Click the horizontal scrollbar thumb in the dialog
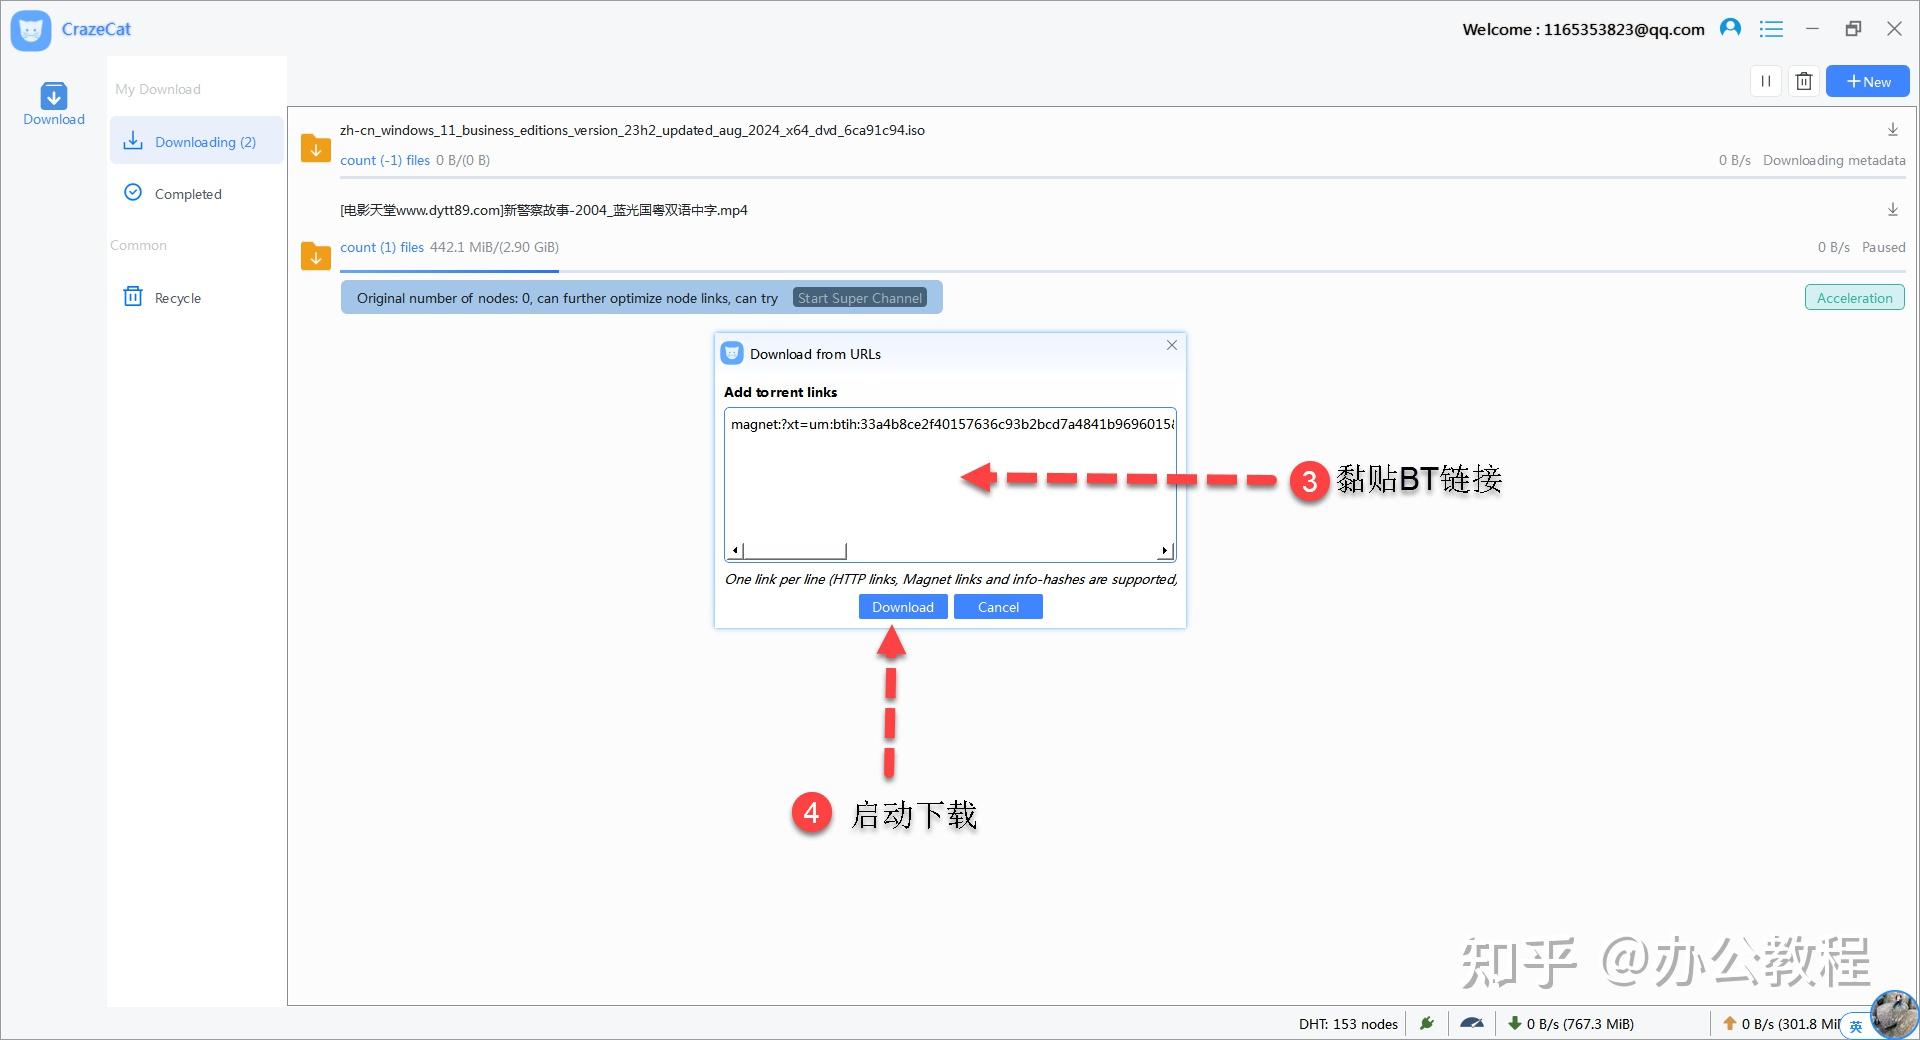 (x=795, y=551)
